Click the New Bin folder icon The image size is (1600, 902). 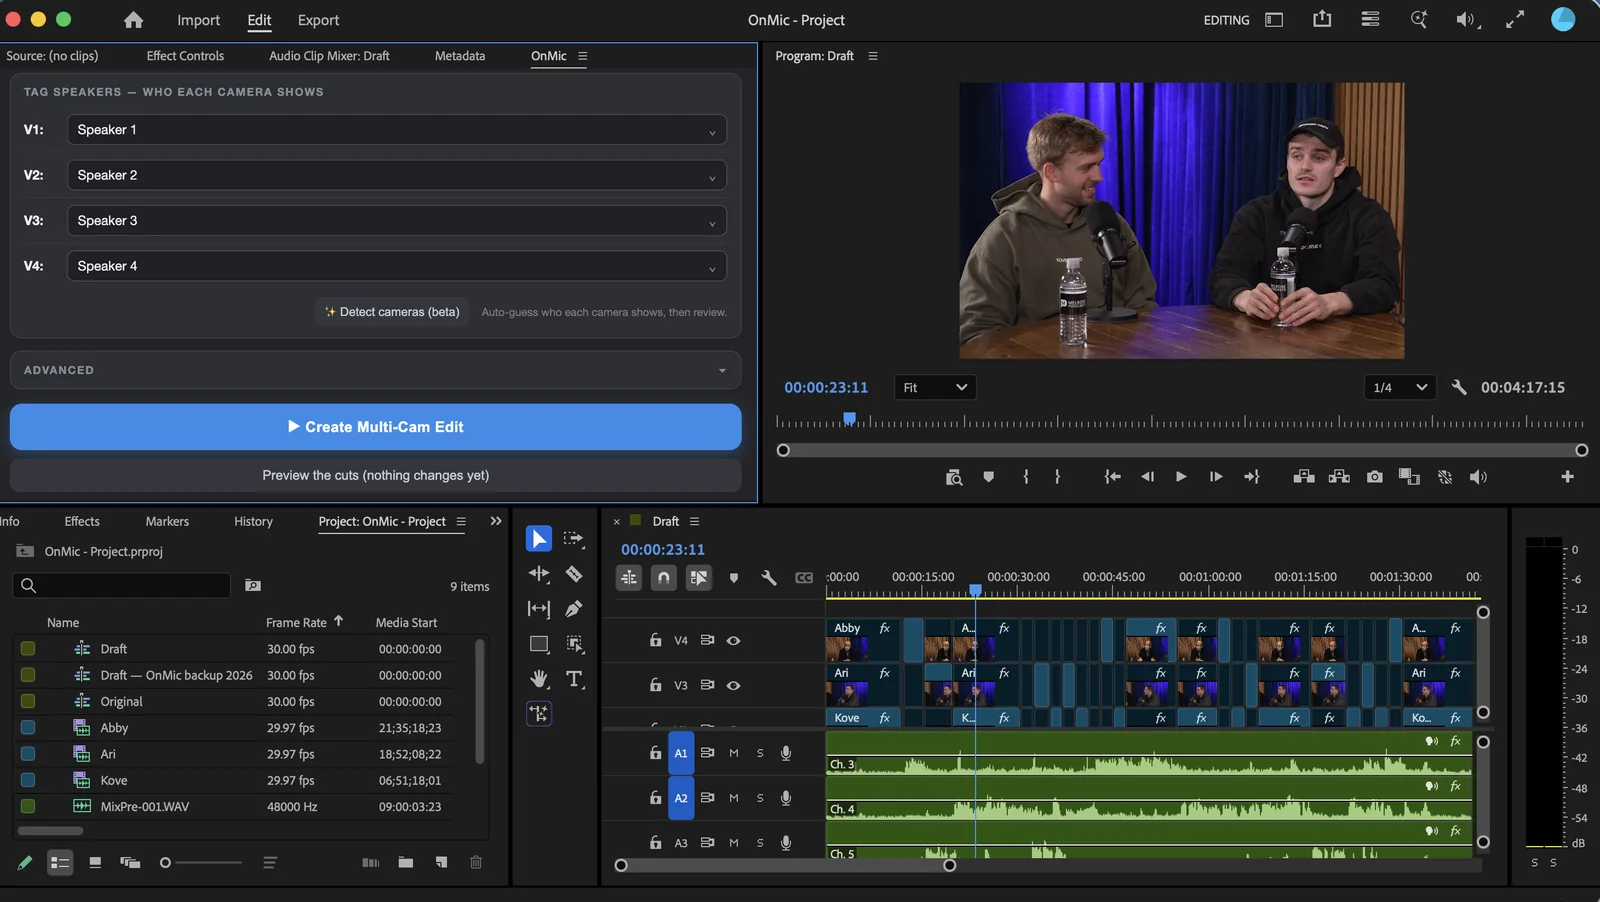[x=406, y=862]
